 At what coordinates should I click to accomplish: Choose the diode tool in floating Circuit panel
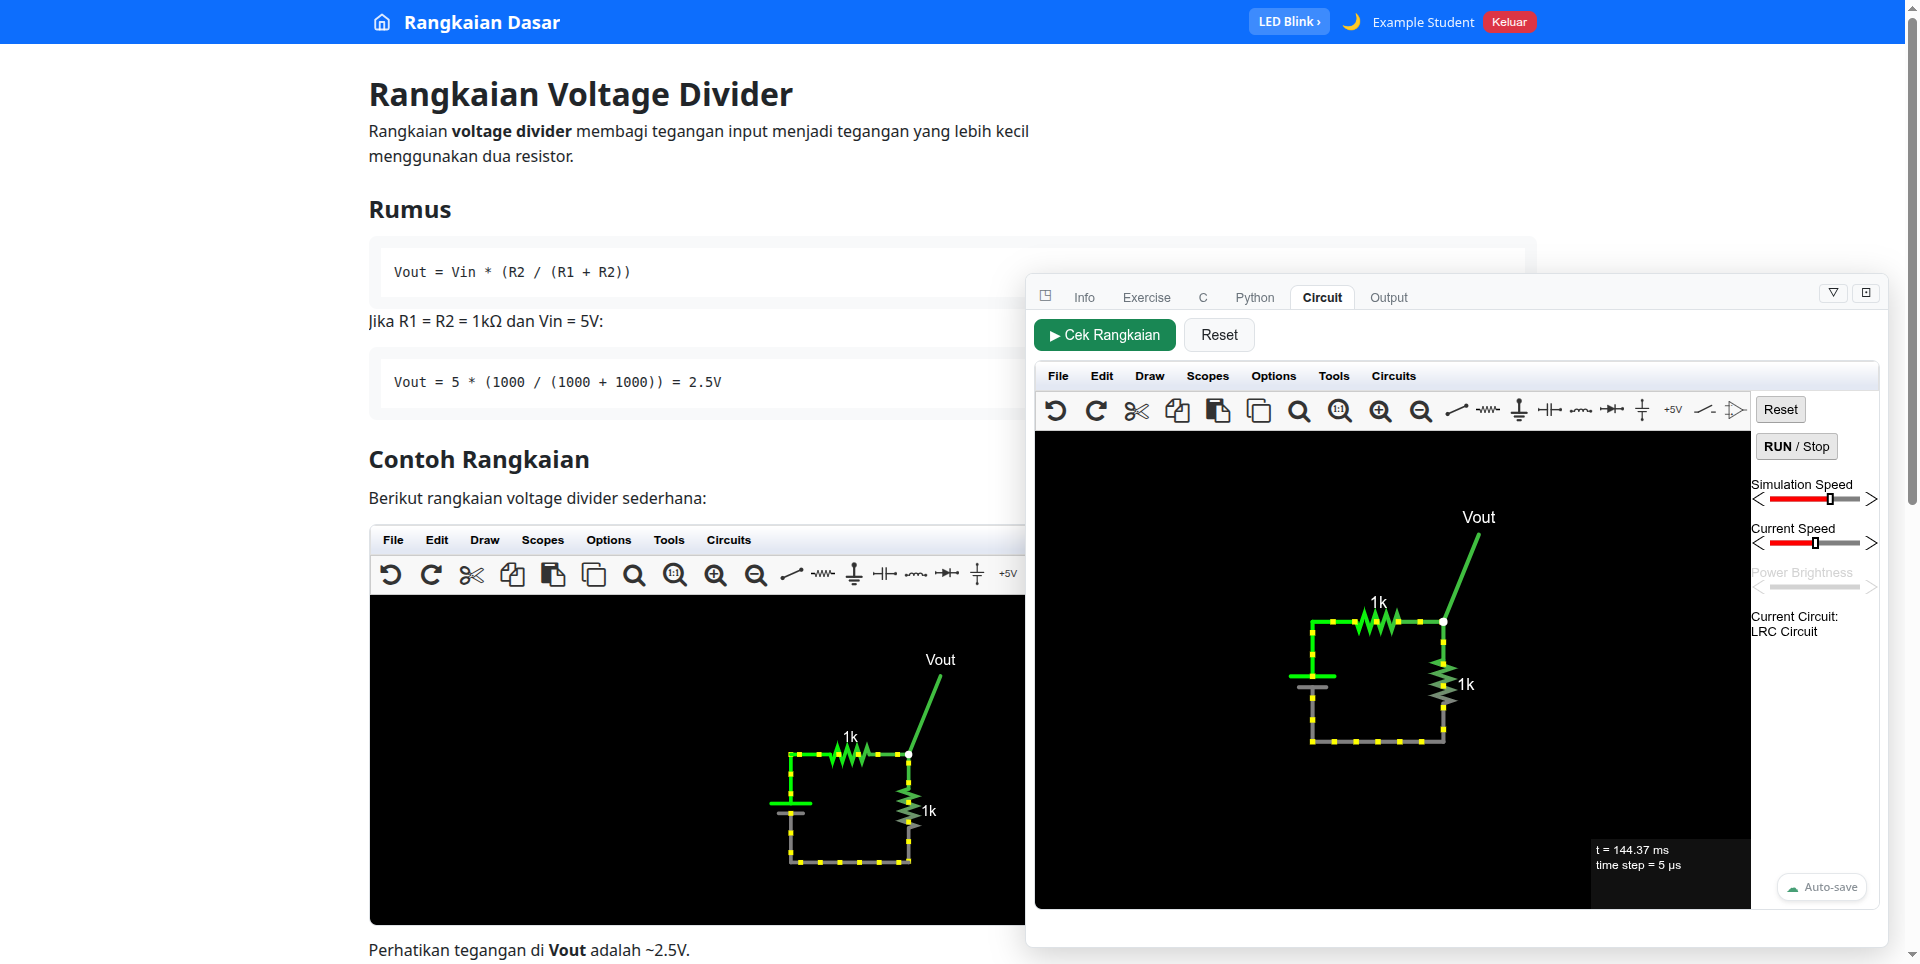click(x=1611, y=410)
